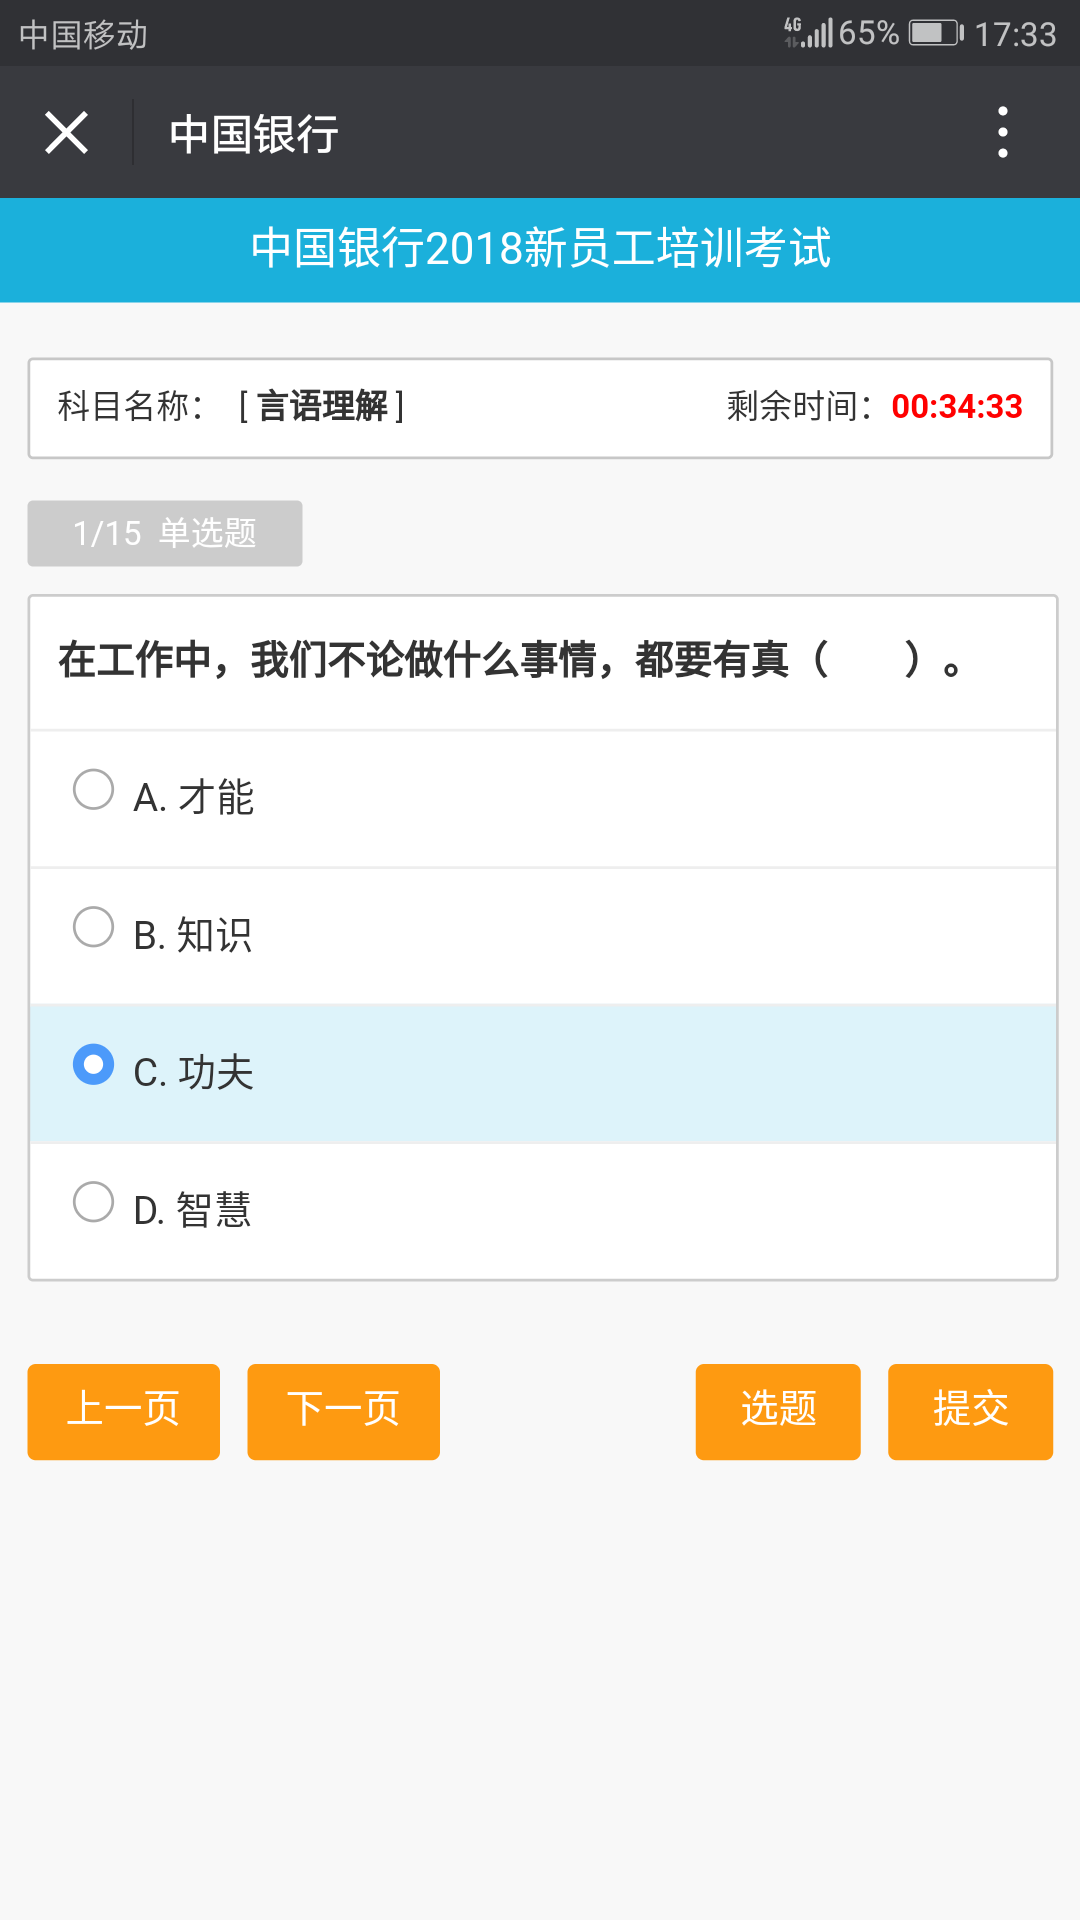
Task: Tap the exam title 中国银行2018新员工培训考试
Action: (x=540, y=250)
